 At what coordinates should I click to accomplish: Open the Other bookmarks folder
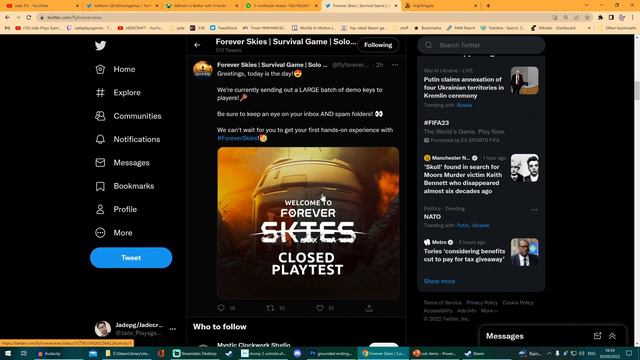point(617,28)
